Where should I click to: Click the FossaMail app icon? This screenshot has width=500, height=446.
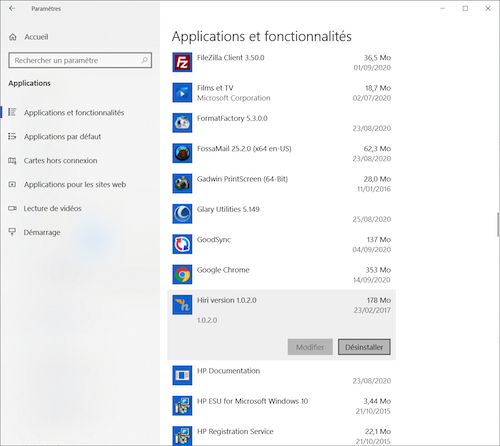tap(182, 153)
